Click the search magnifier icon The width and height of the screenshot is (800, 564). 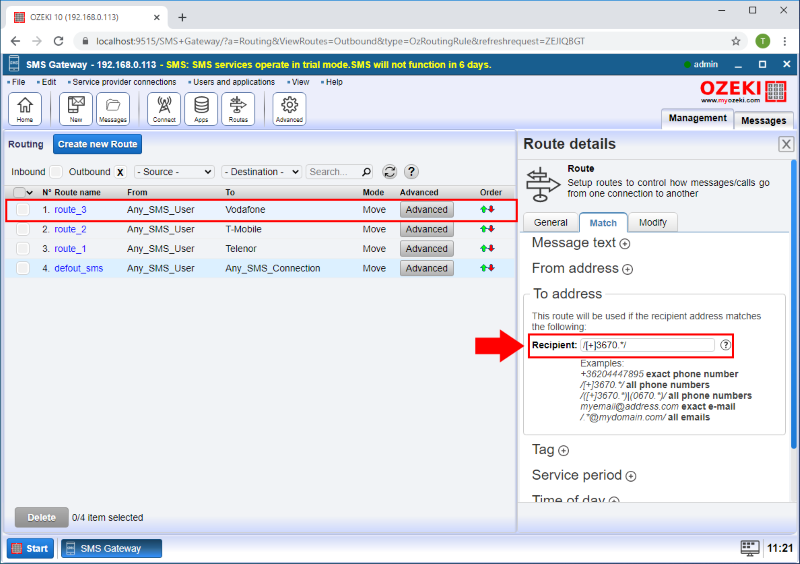[x=366, y=172]
